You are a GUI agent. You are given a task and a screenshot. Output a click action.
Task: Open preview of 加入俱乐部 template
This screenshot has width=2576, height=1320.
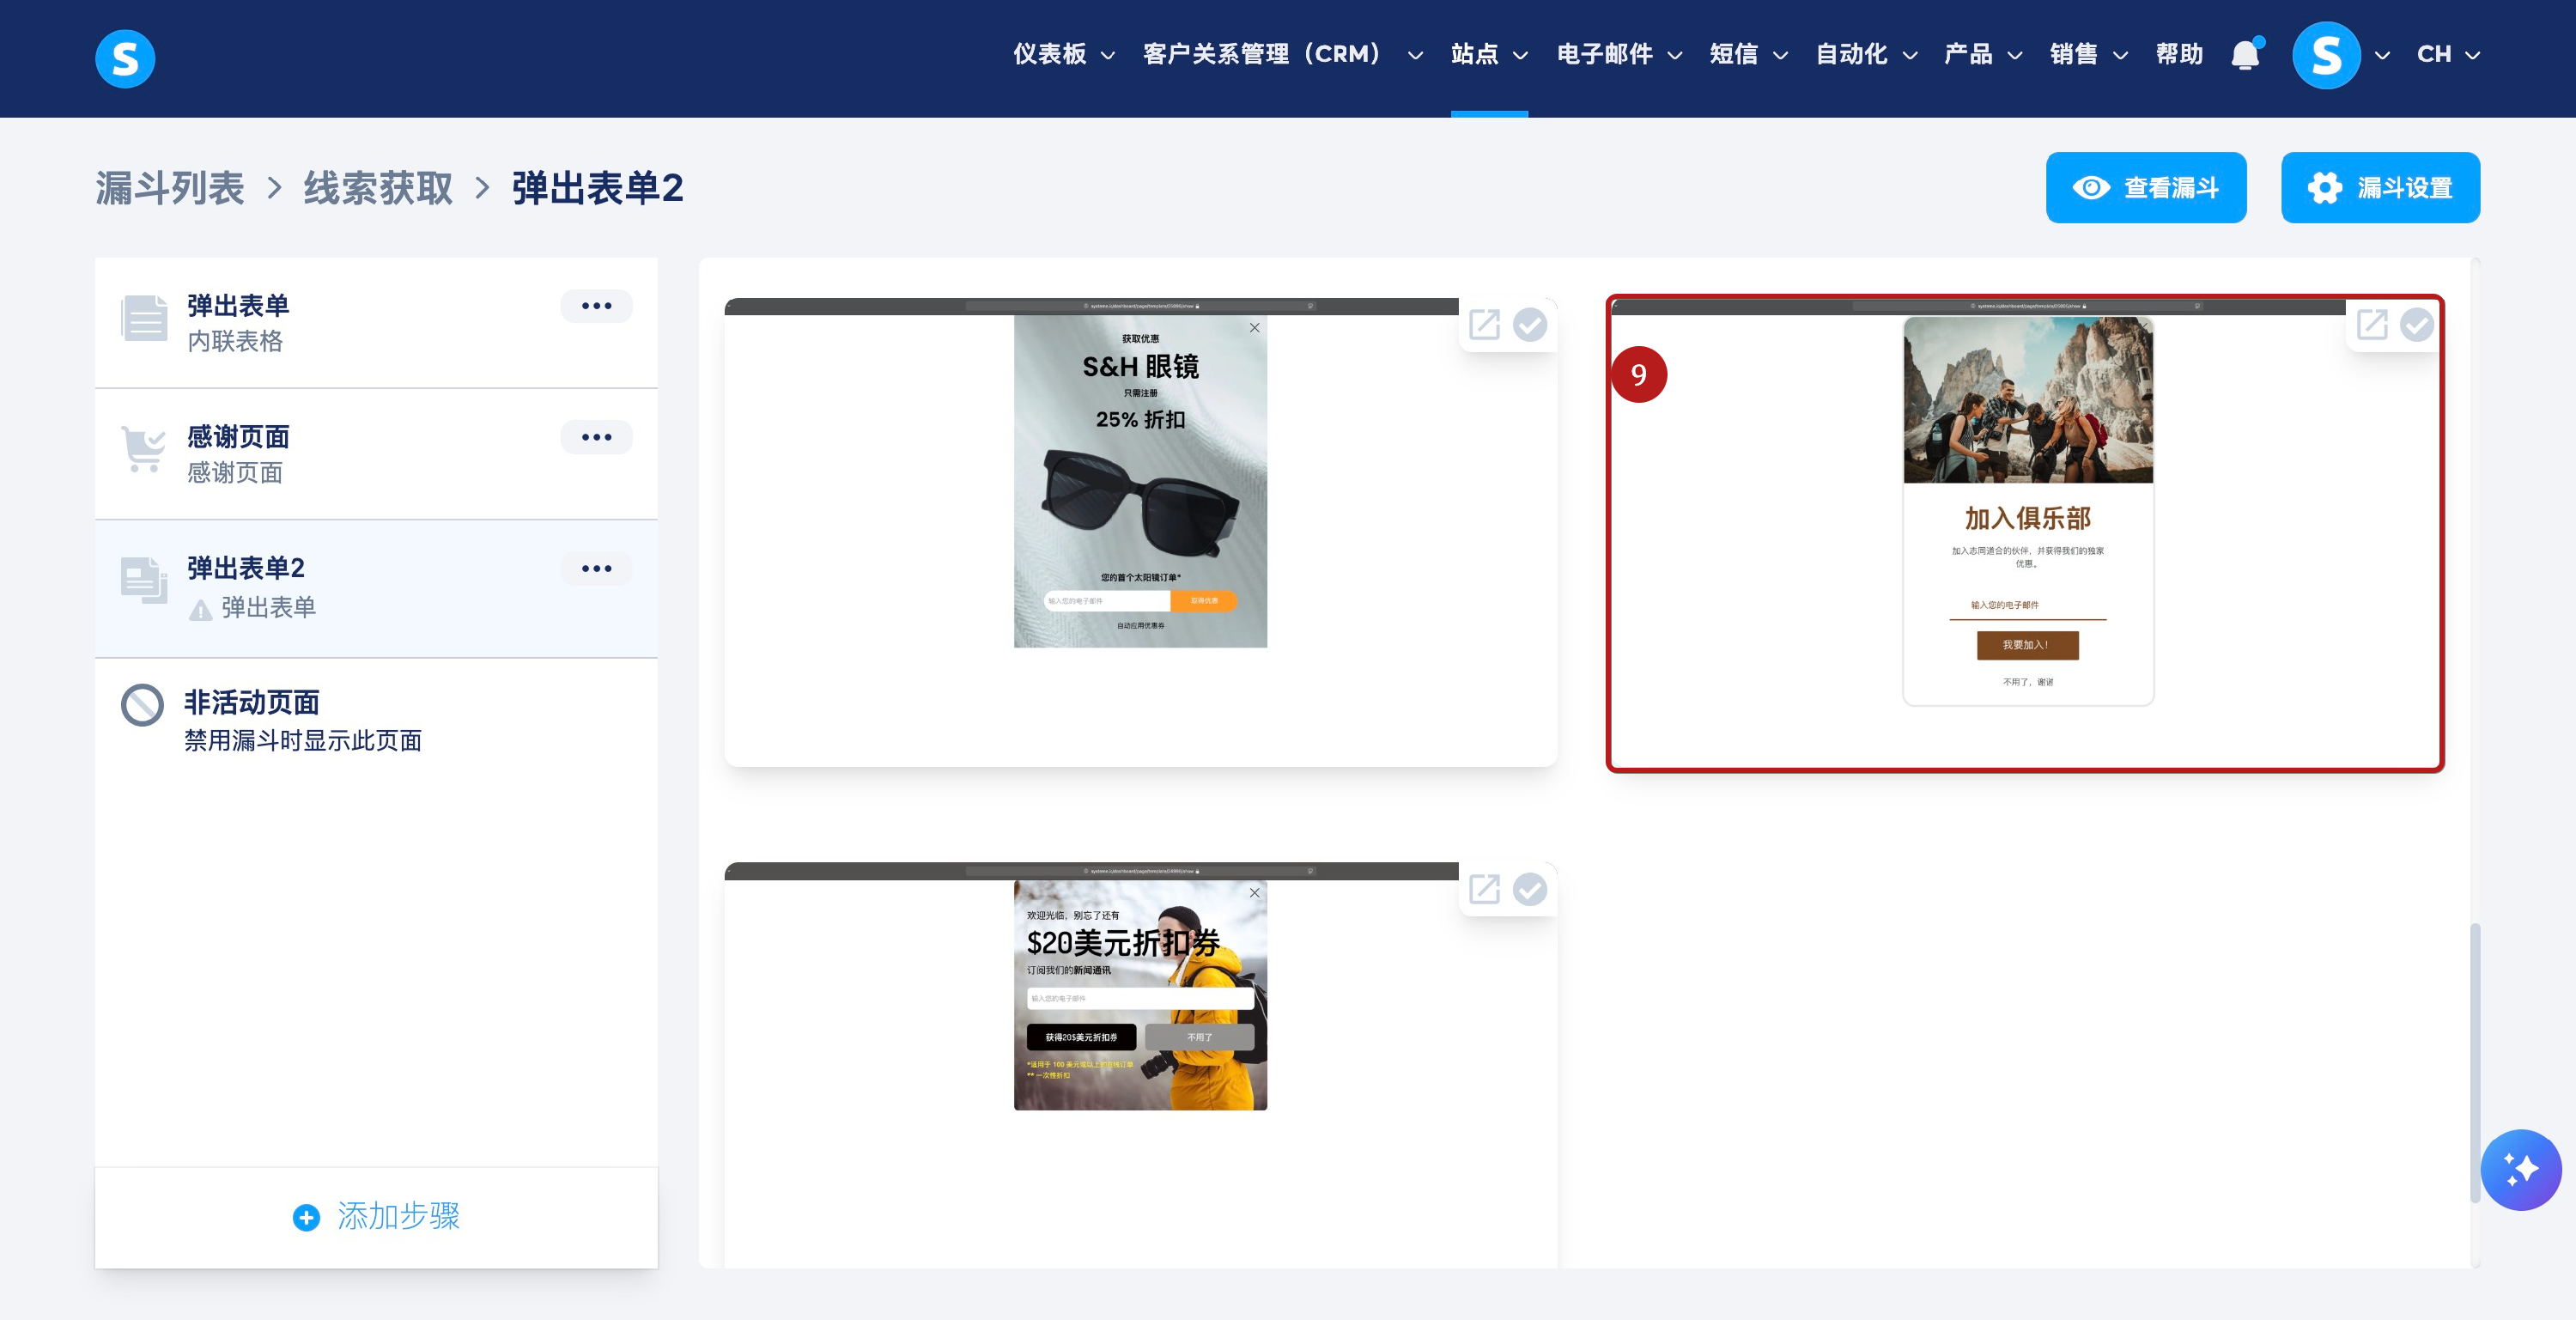click(x=2371, y=324)
